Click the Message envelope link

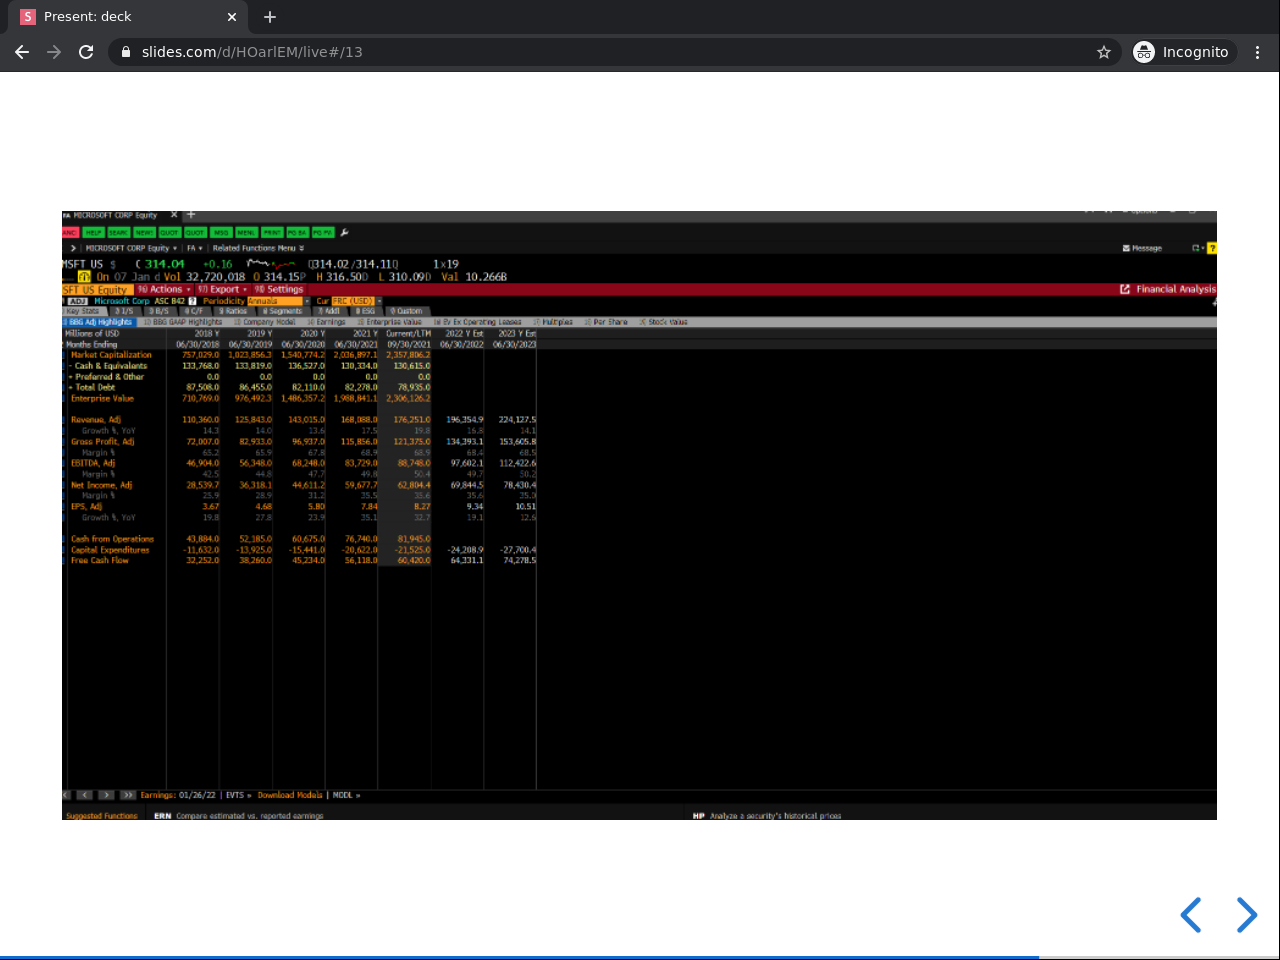[x=1142, y=248]
